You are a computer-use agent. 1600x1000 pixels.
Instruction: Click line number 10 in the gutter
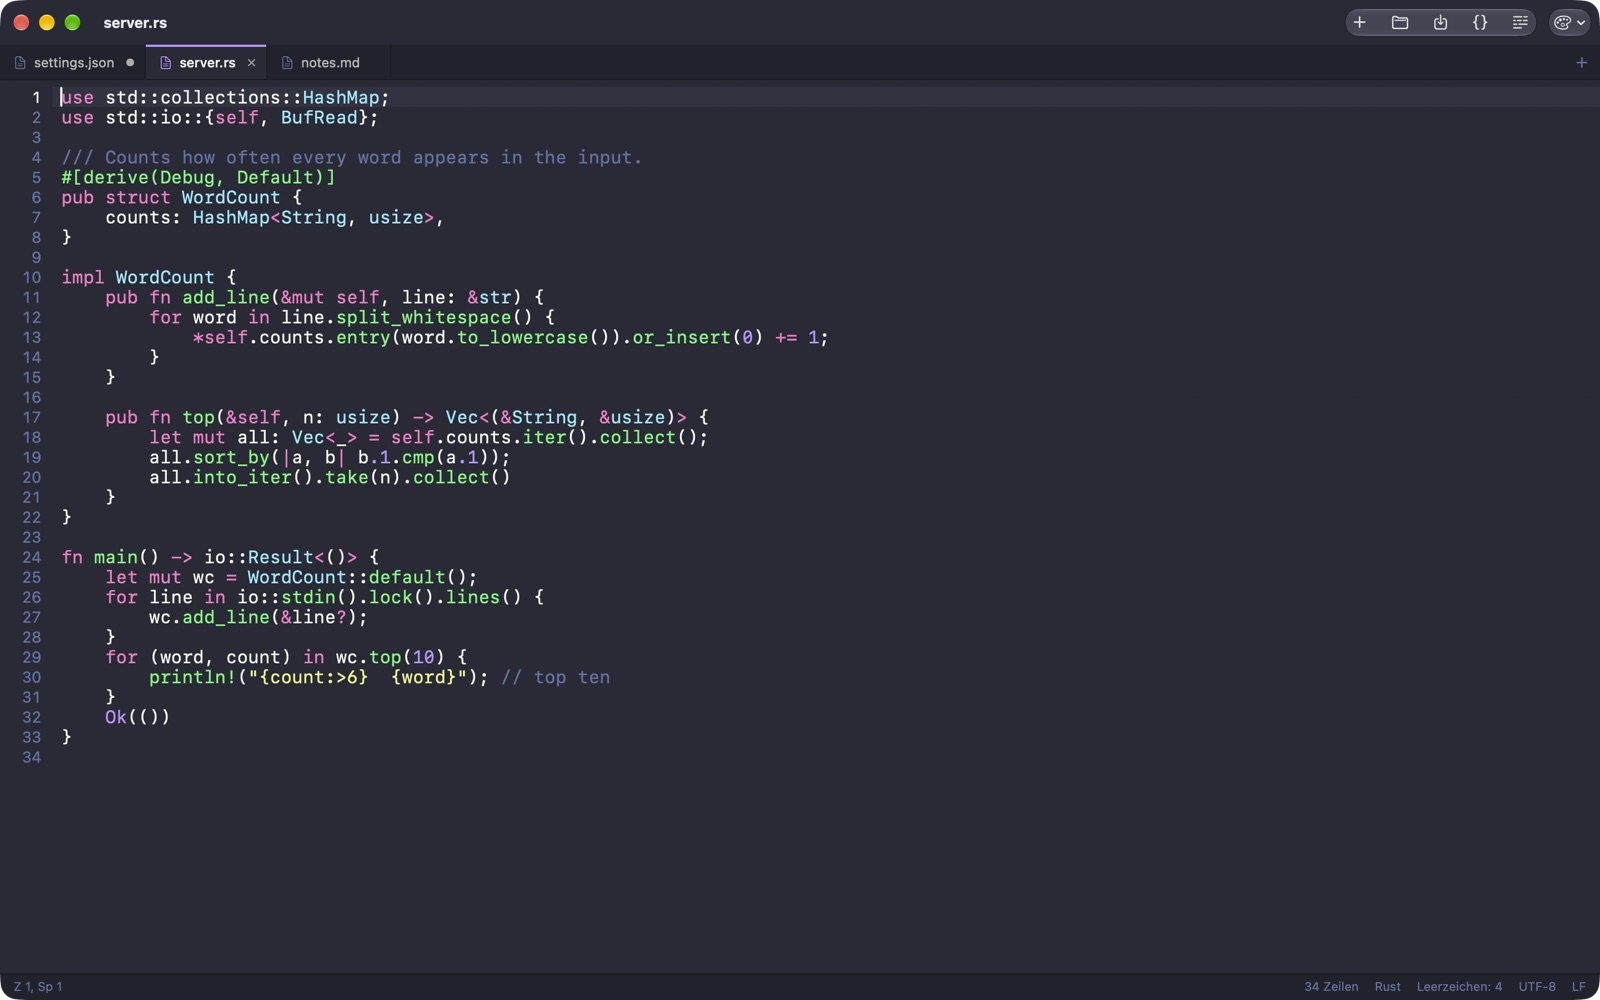coord(32,277)
